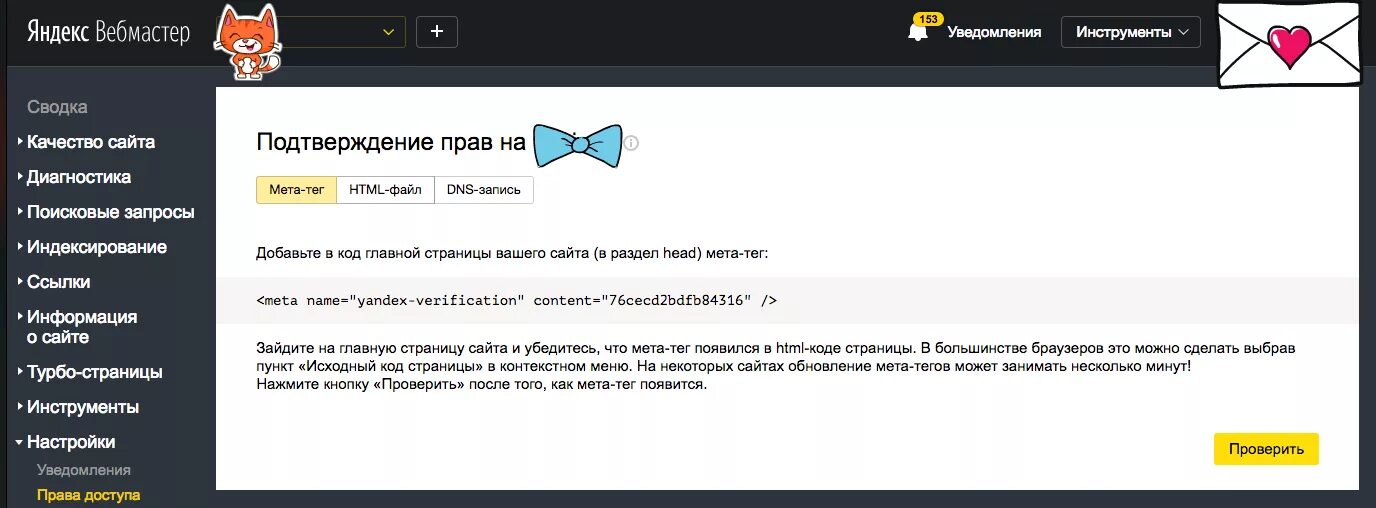Click the orange cat sticker
Screen dimensions: 1376x508
point(247,42)
